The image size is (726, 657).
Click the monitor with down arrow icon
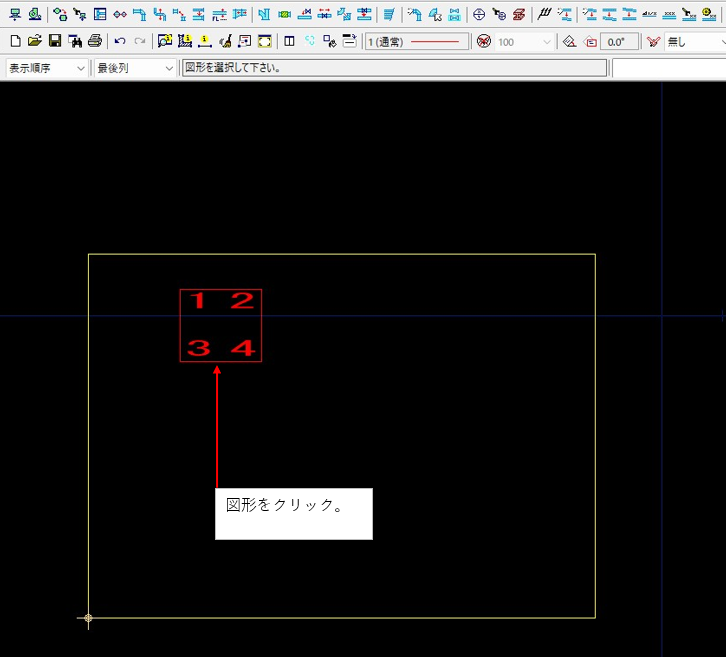[15, 15]
